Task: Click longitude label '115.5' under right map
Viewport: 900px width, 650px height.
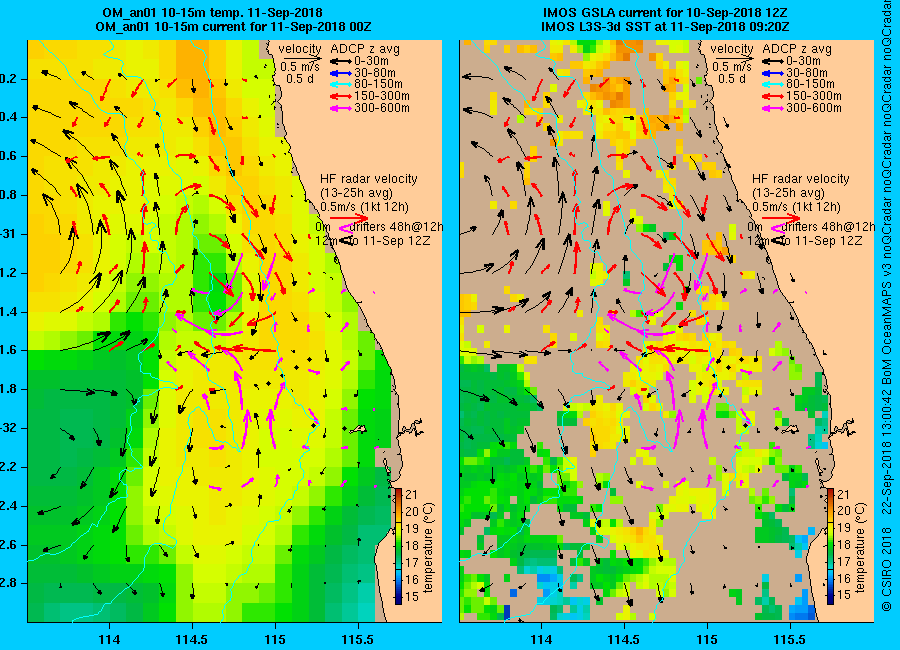Action: tap(790, 640)
